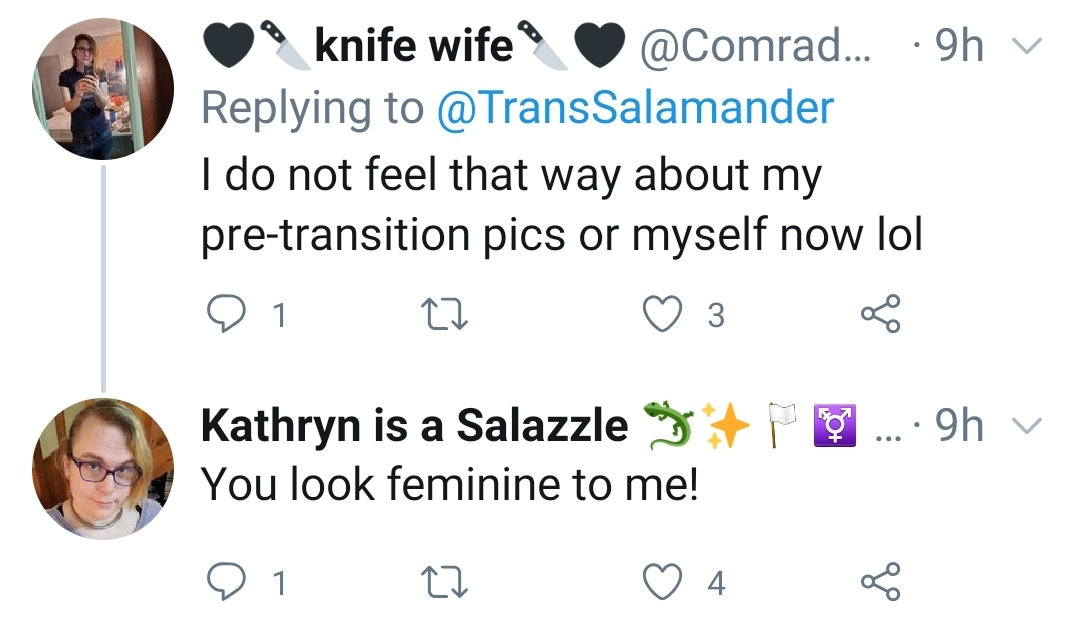Share Kathryn's tweet via share icon
Screen dimensions: 1080x622
point(880,582)
